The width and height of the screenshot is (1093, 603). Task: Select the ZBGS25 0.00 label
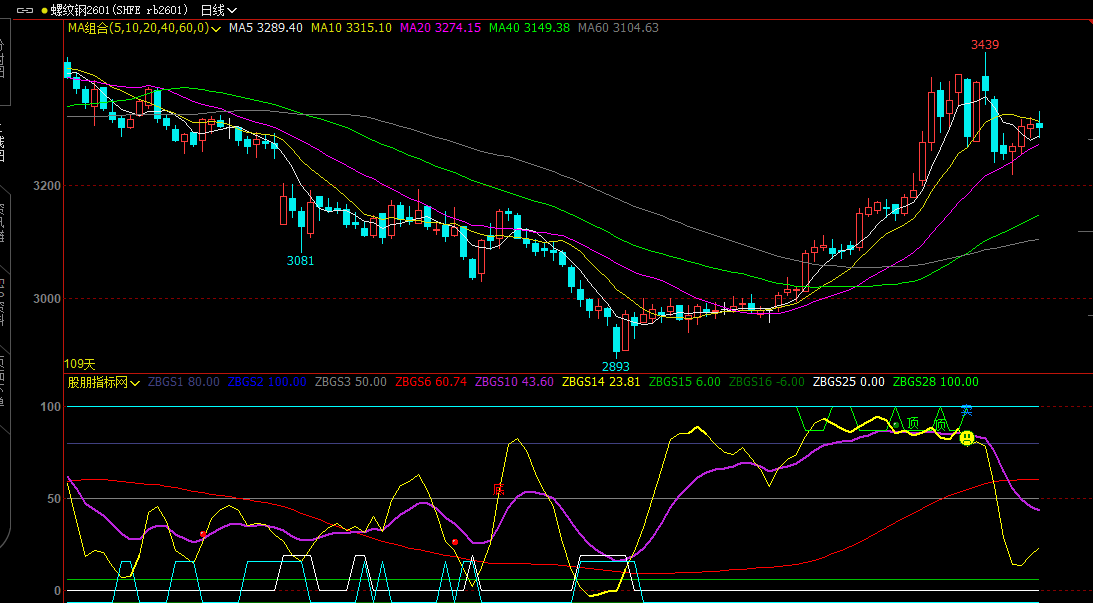[849, 382]
